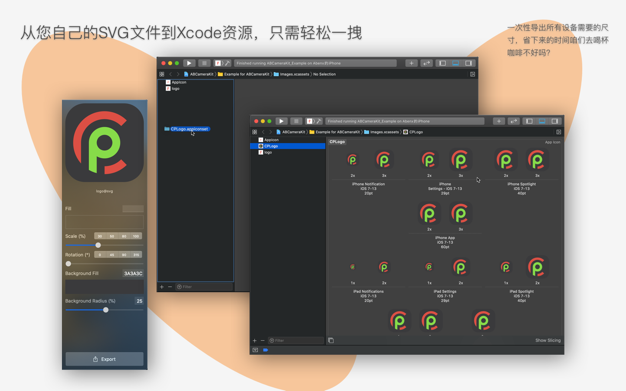Screen dimensions: 626x391
Task: Open scheme selector in back Xcode window
Action: (x=222, y=63)
